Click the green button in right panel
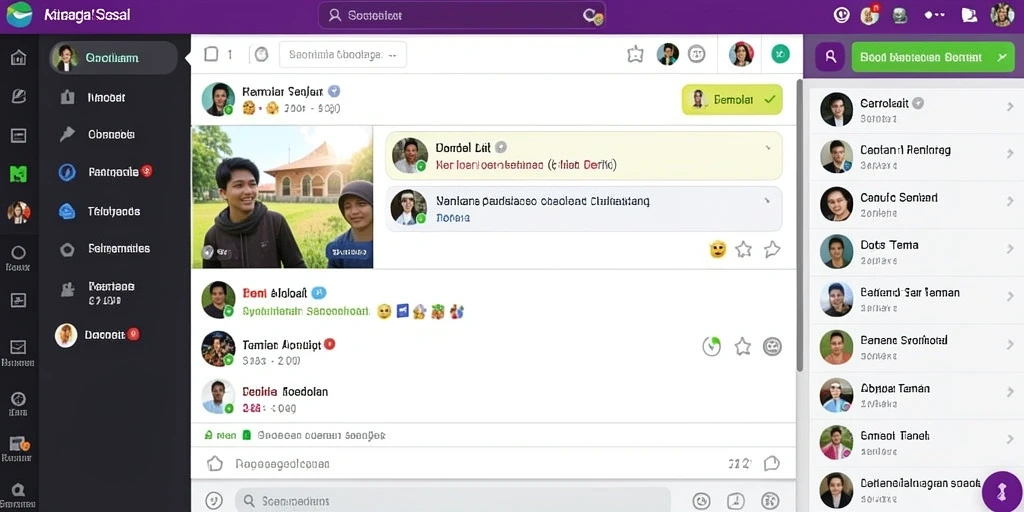The image size is (1024, 512). click(x=933, y=57)
